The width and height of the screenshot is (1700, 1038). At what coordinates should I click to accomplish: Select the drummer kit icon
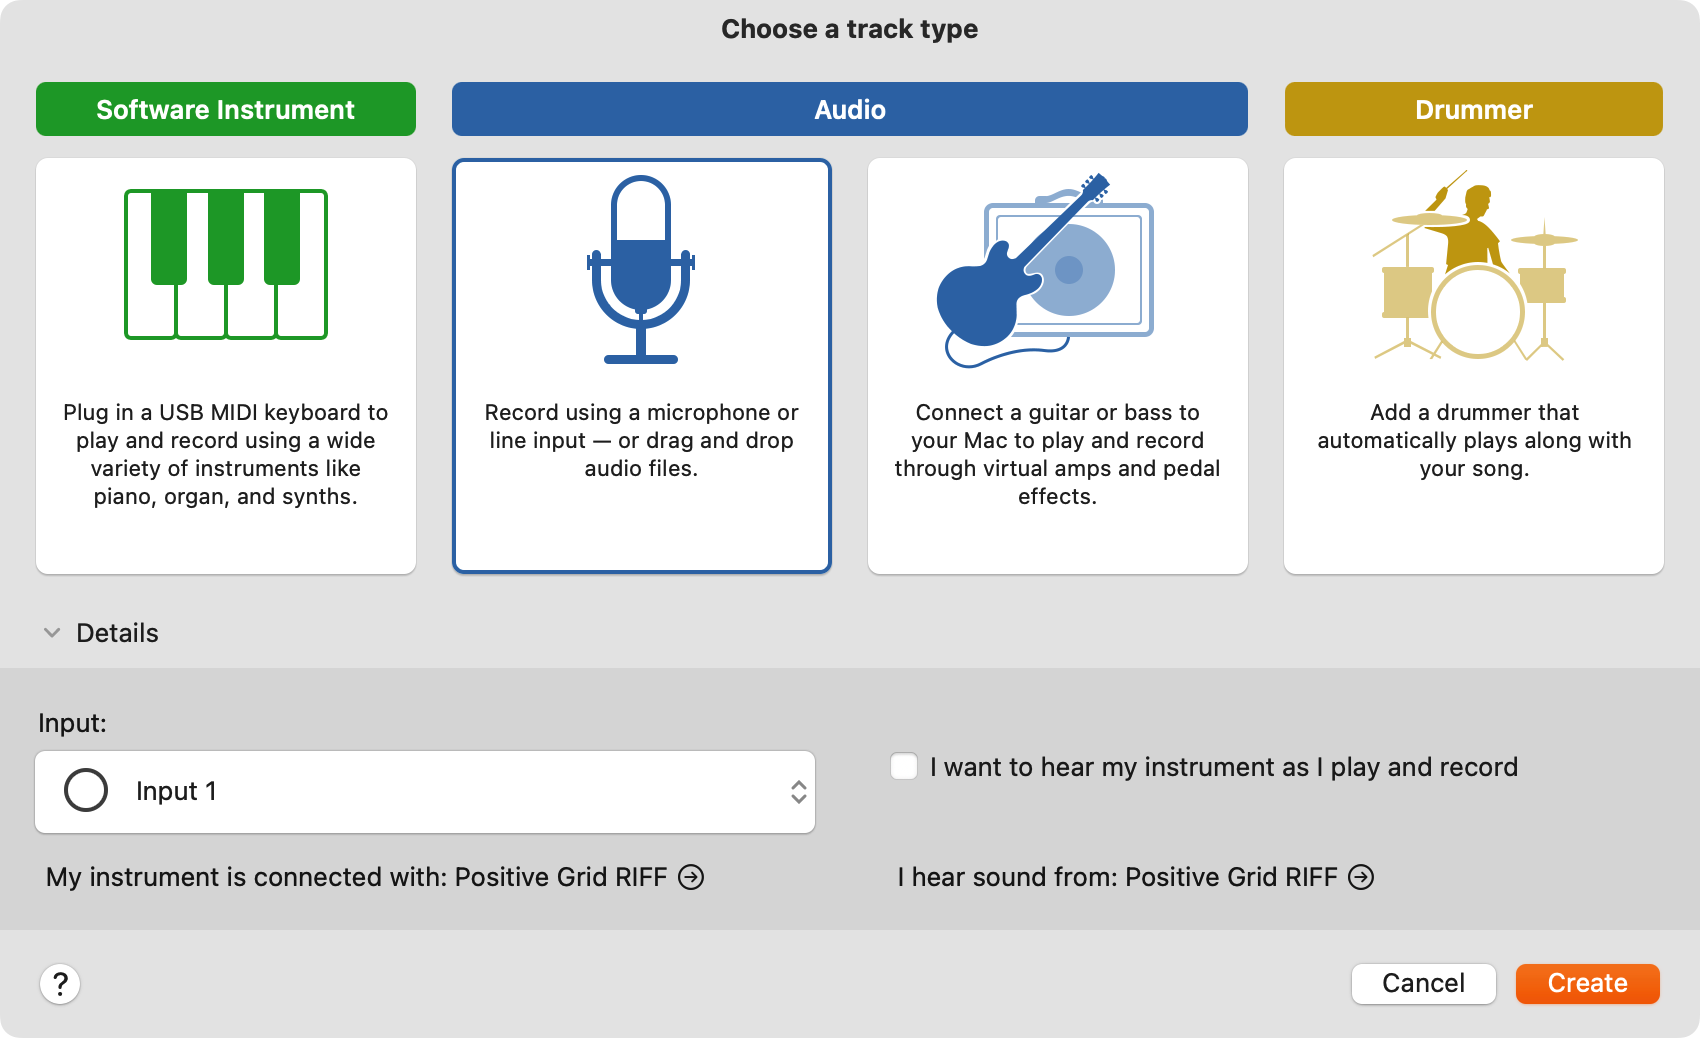pos(1474,265)
